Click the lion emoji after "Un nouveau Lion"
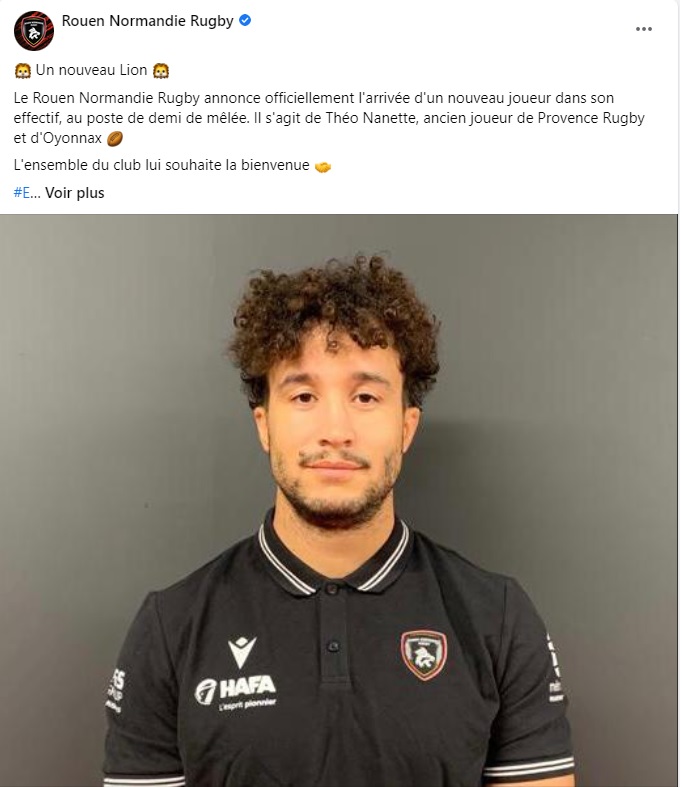682x787 pixels. (x=161, y=71)
